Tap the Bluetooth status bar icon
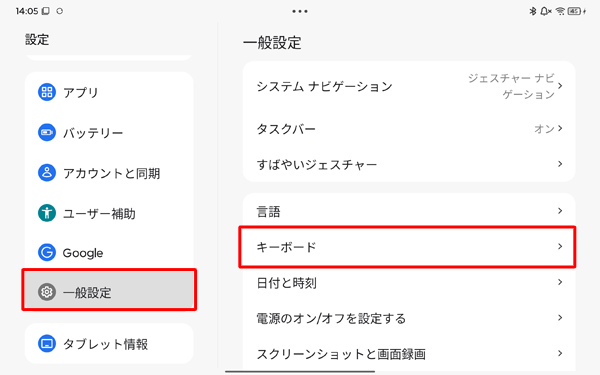600x375 pixels. pos(533,11)
